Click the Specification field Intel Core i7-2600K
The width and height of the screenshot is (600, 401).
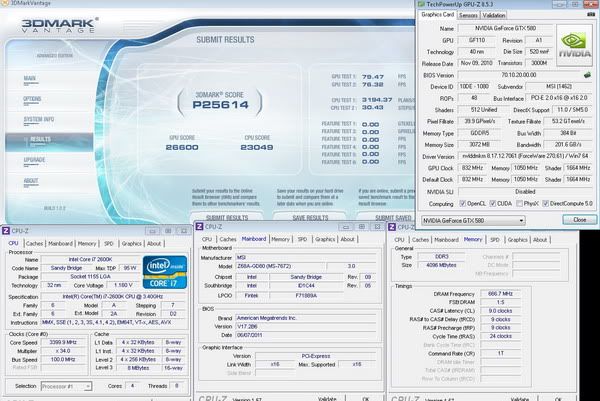point(112,297)
